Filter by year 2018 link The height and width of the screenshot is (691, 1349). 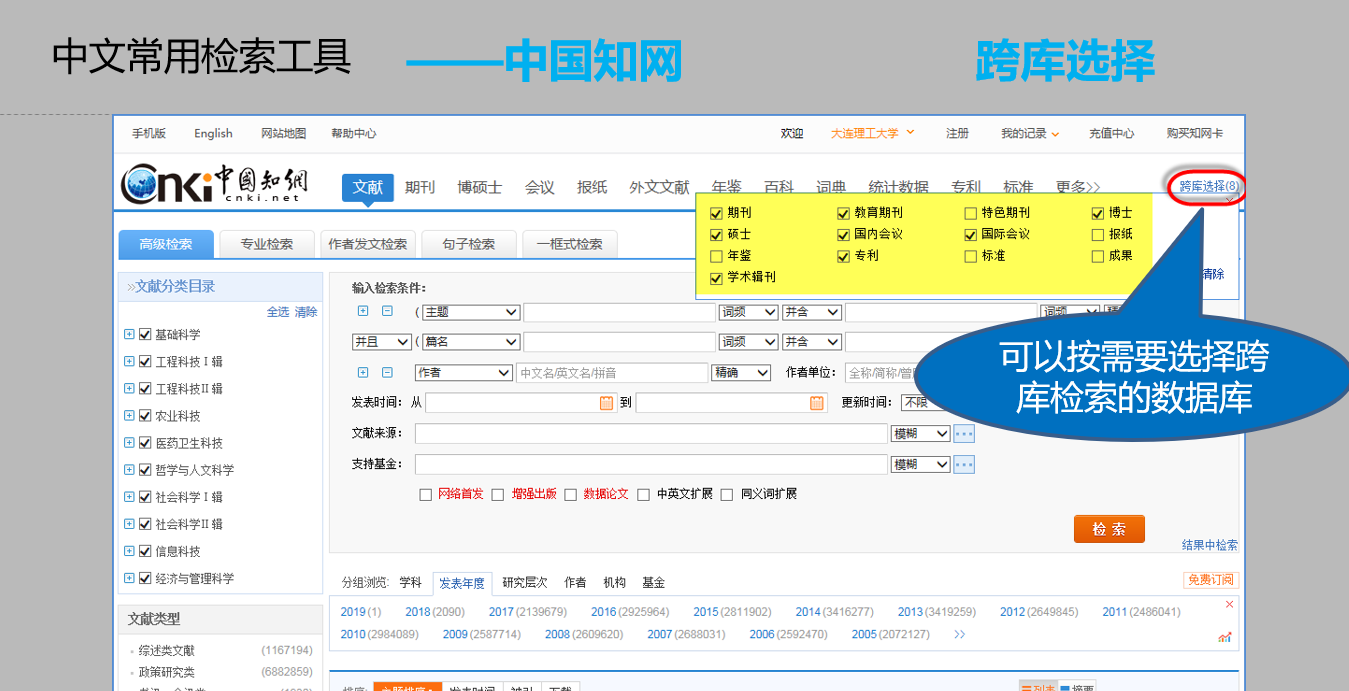click(x=418, y=612)
